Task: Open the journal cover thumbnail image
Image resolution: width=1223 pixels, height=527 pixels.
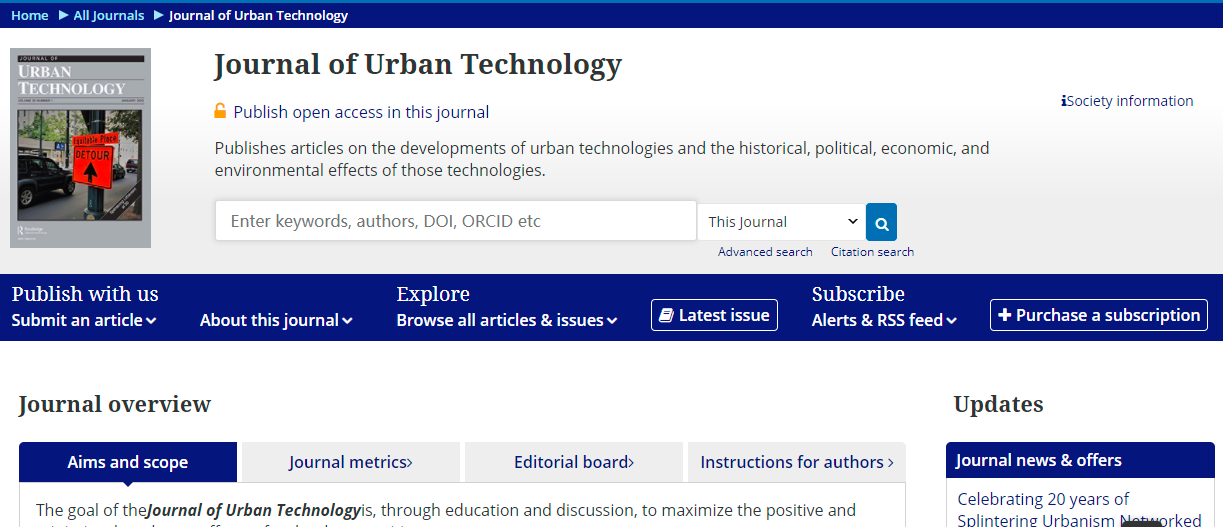Action: [80, 148]
